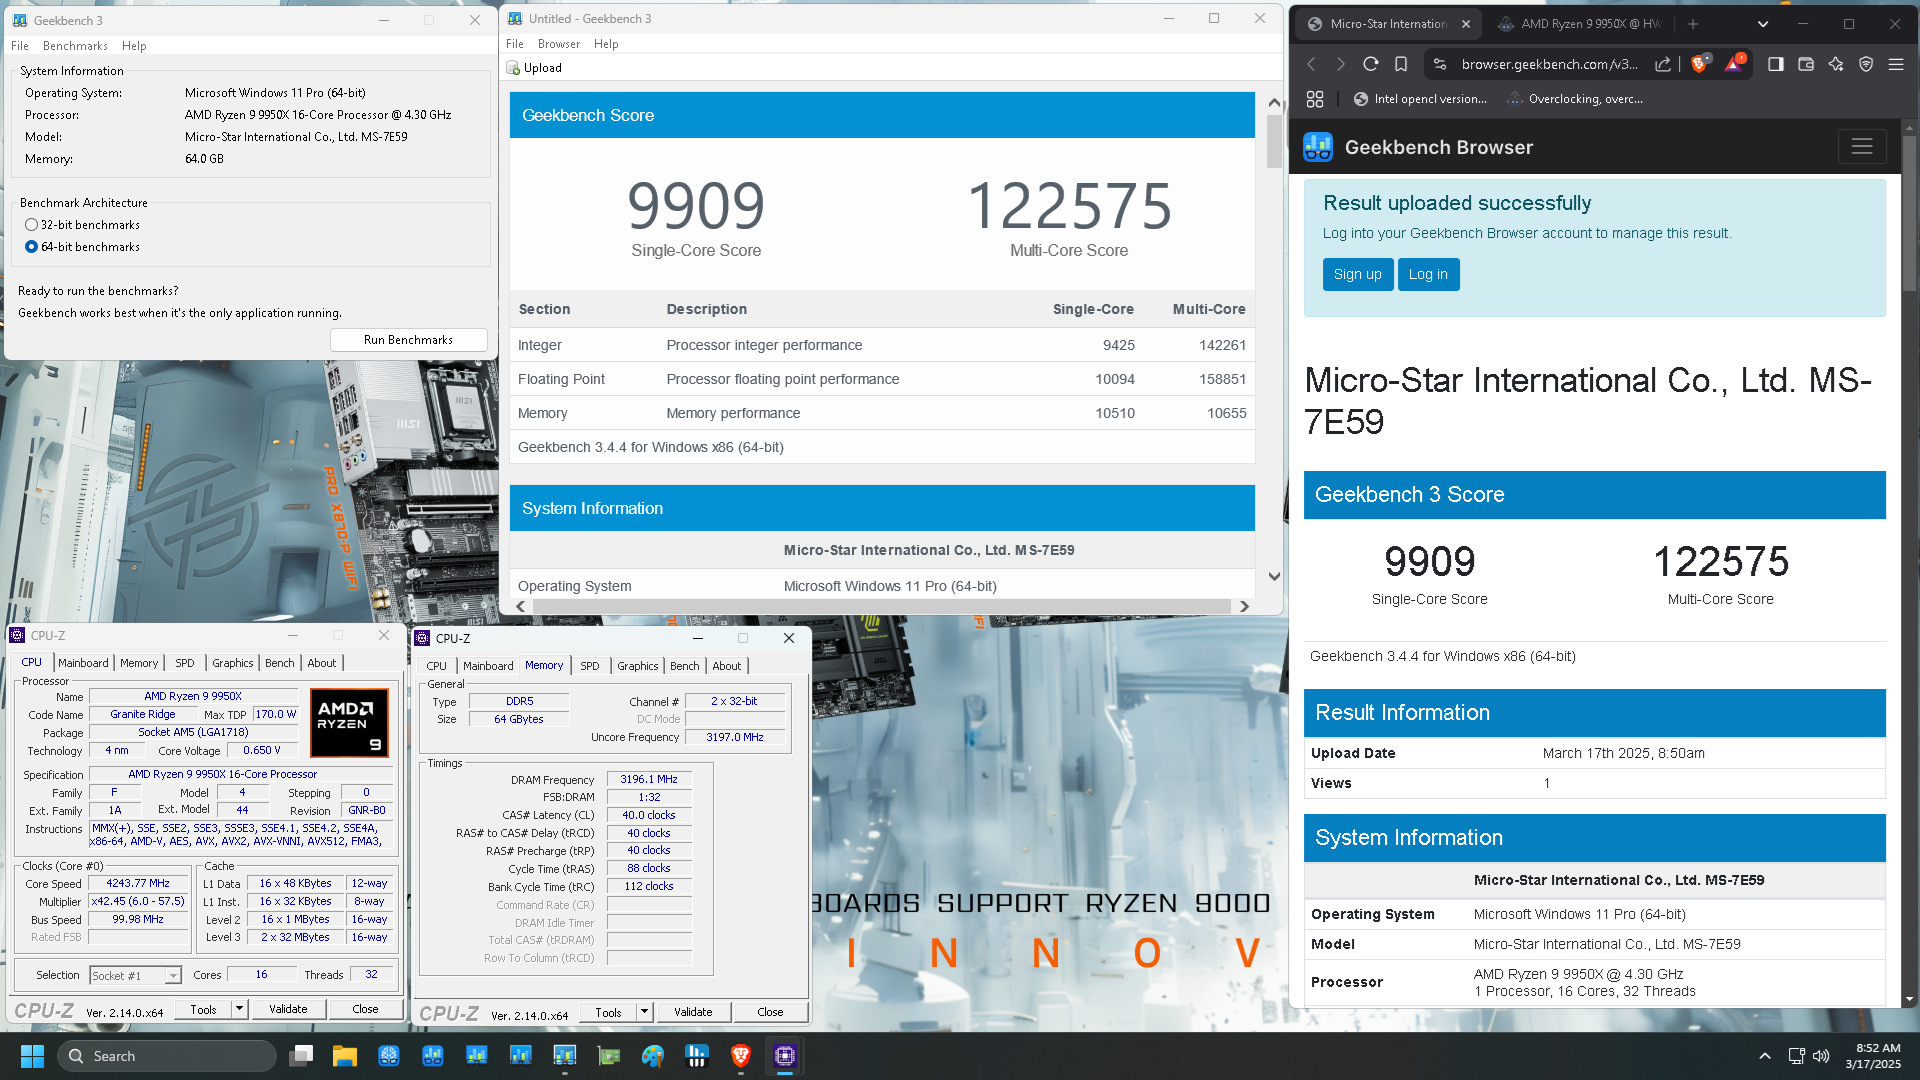Open Brave browser from the taskbar

(741, 1056)
